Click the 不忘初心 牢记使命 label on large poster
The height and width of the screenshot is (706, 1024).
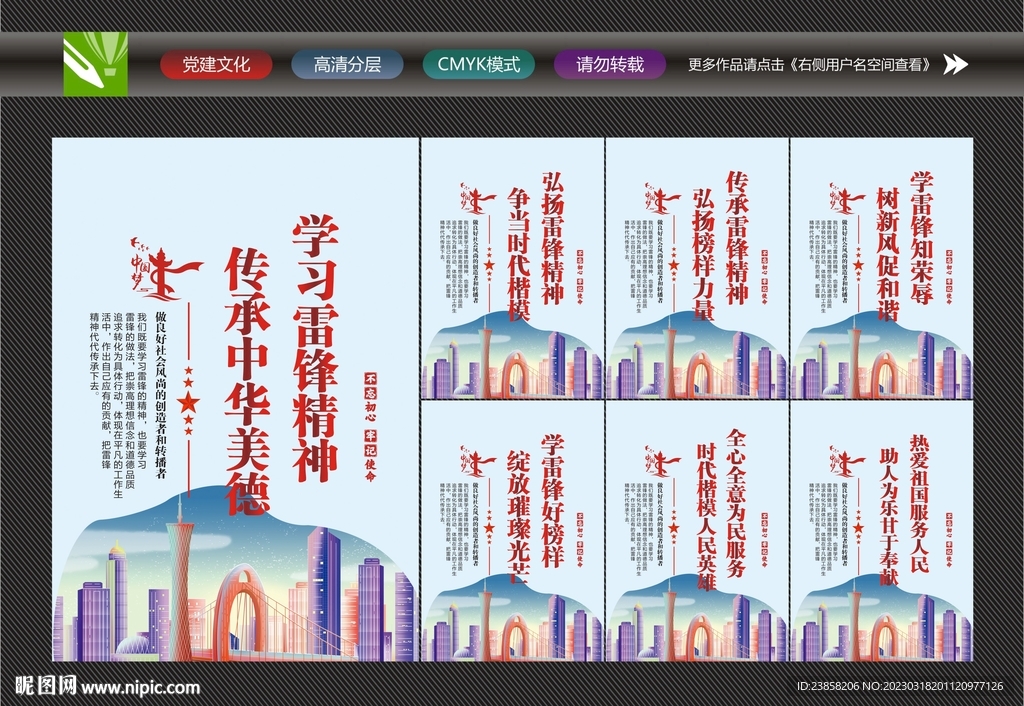tap(370, 427)
